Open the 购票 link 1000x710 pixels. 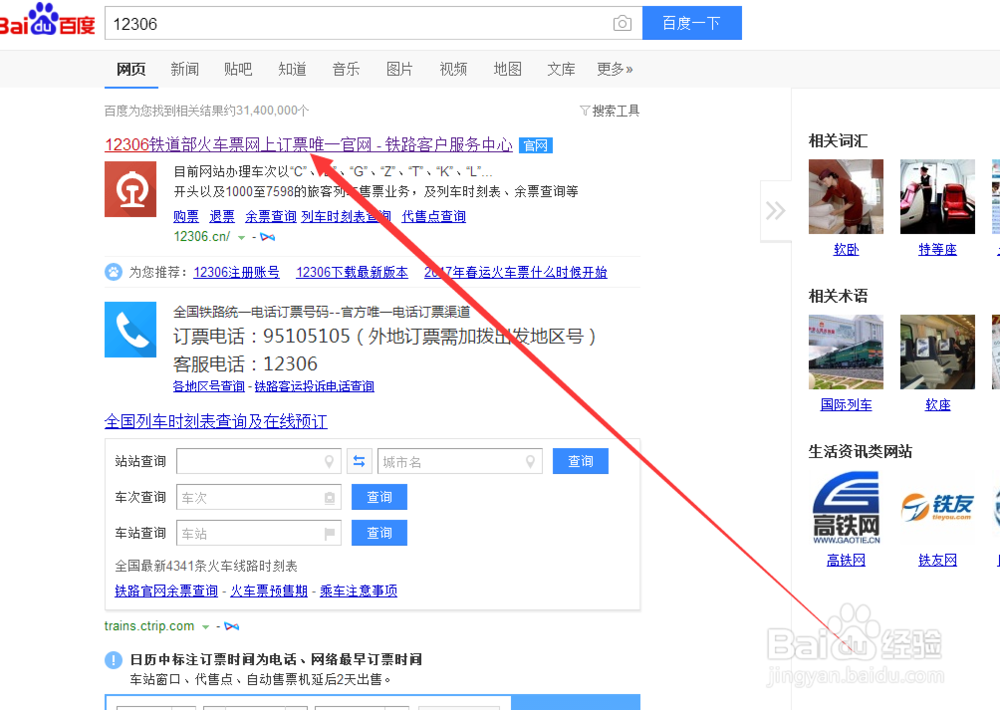coord(186,216)
